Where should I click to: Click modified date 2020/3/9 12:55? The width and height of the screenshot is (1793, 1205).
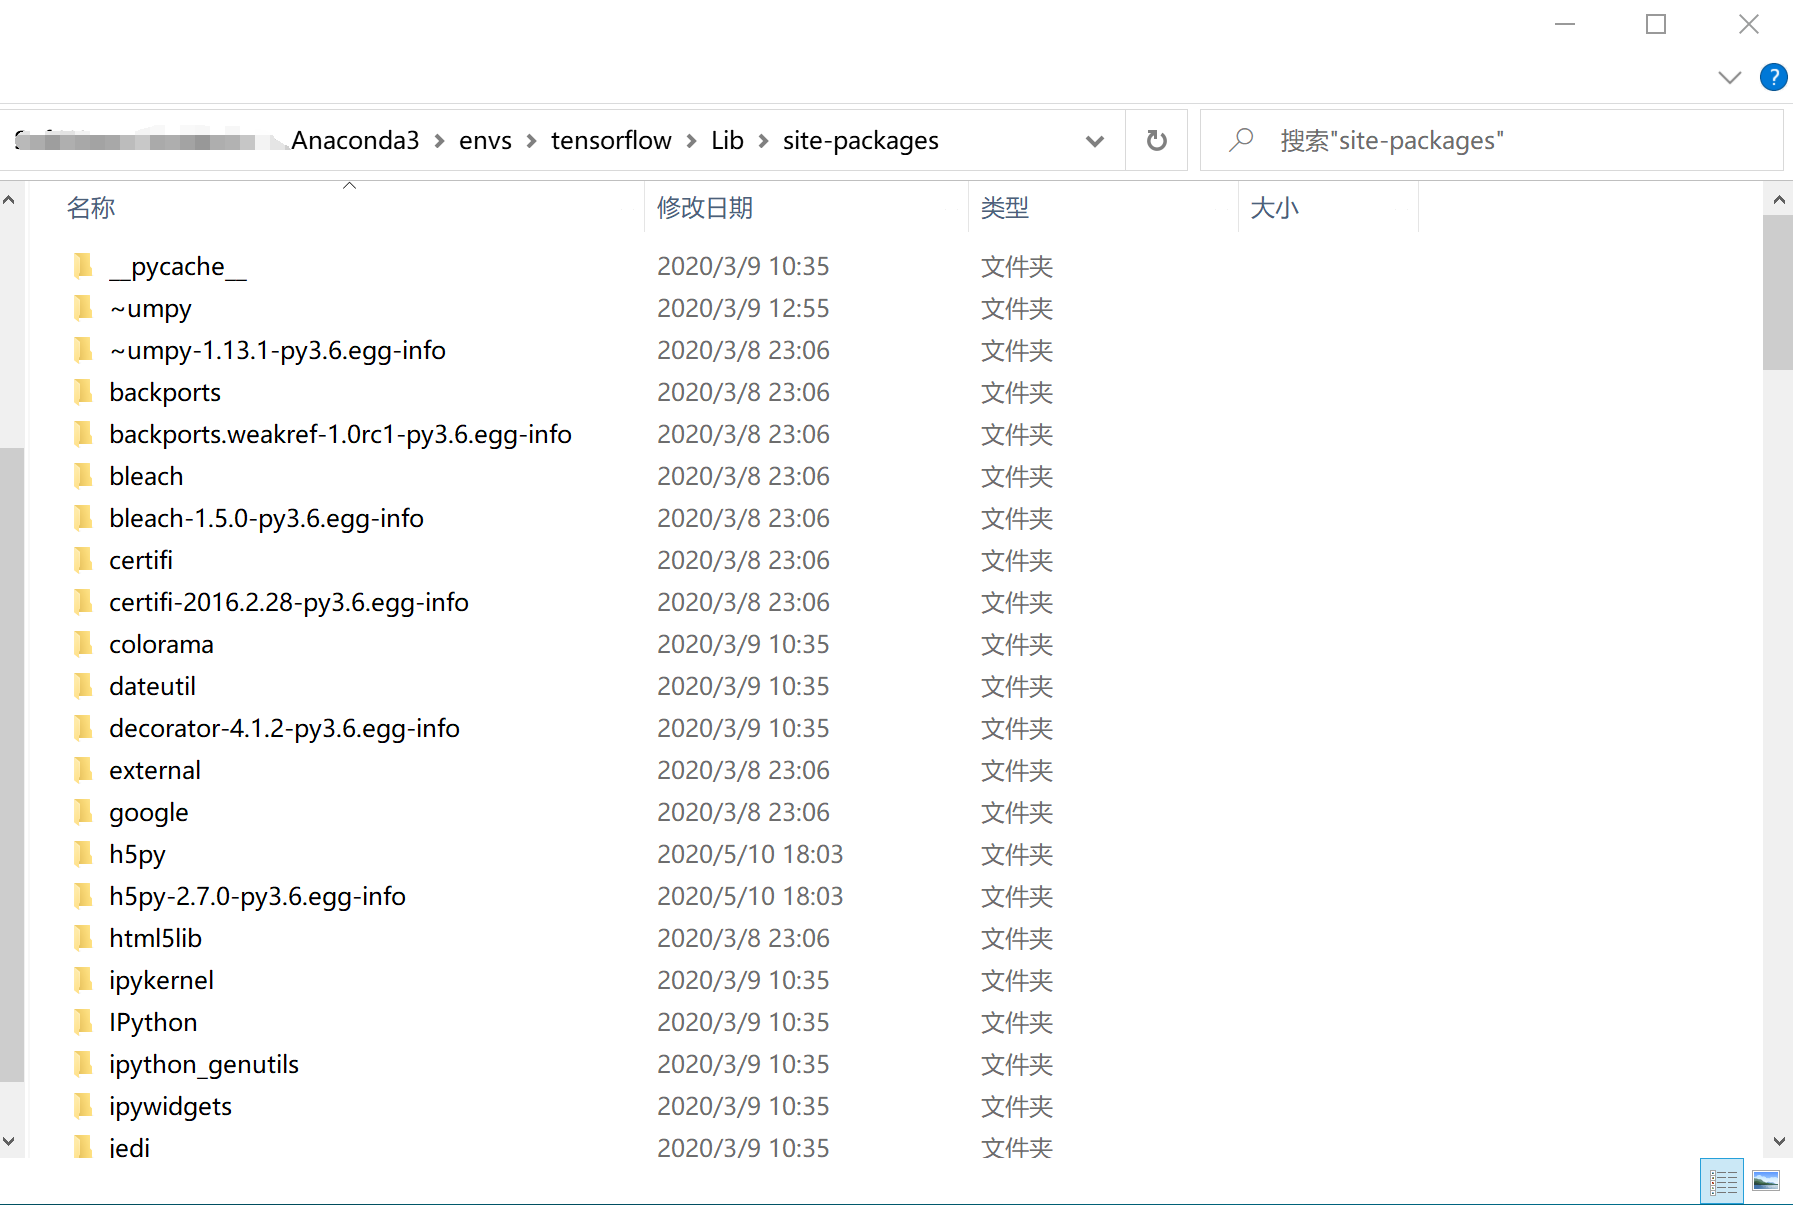tap(743, 308)
